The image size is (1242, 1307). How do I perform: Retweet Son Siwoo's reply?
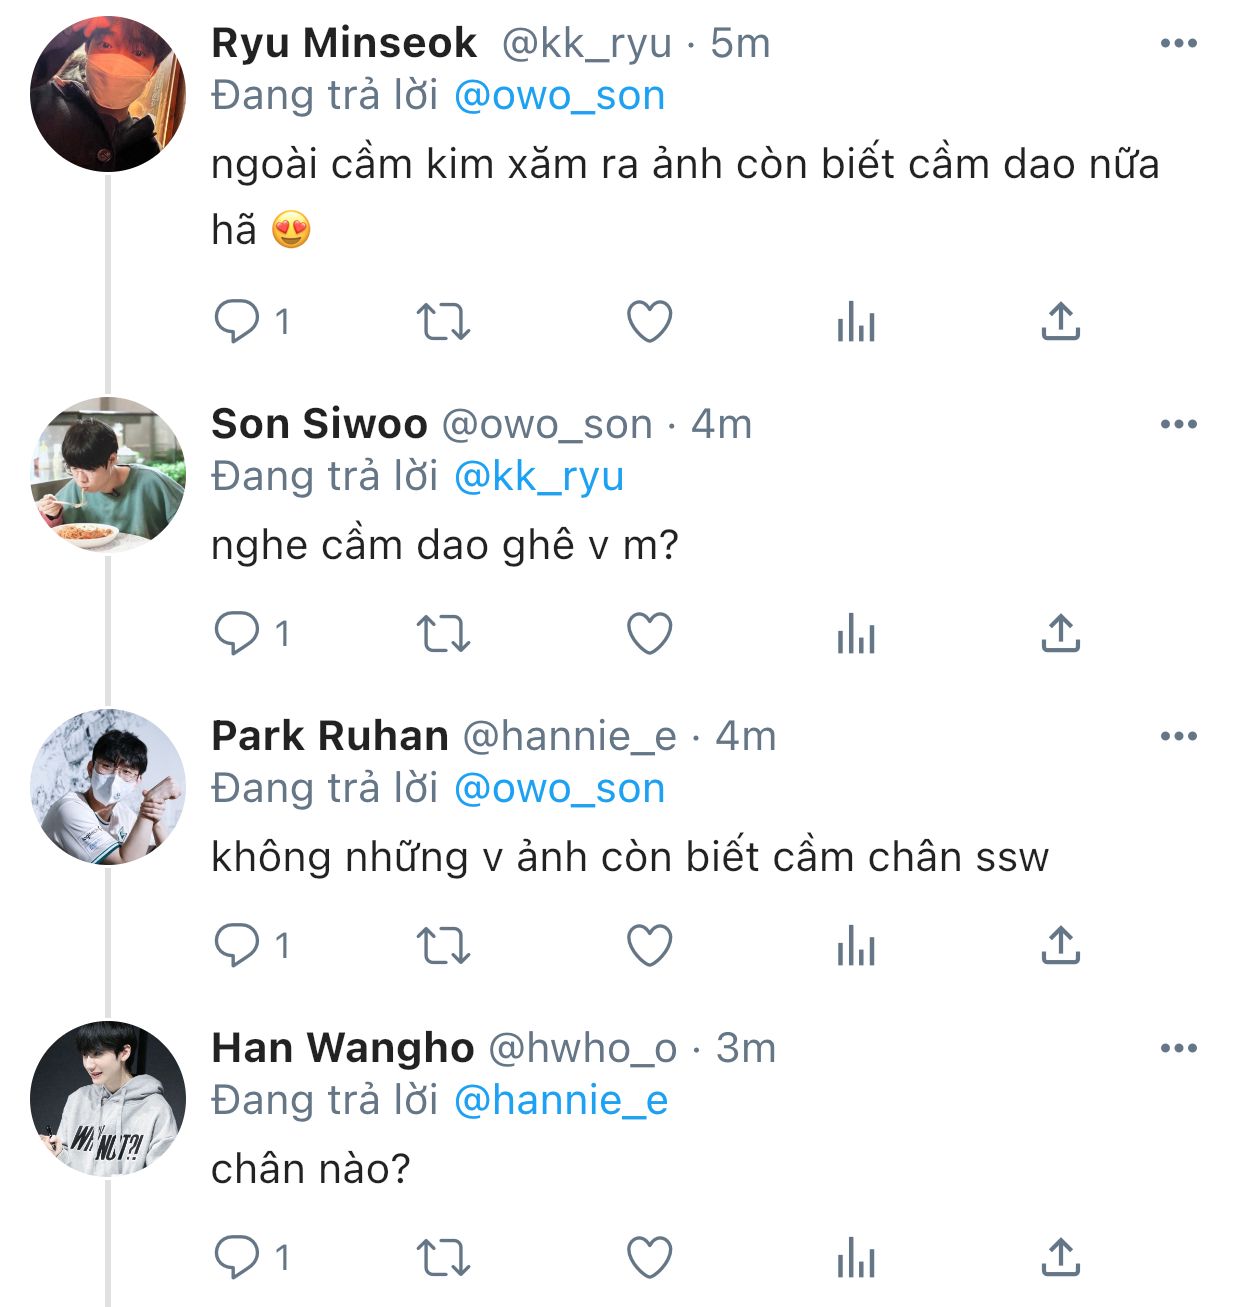pos(442,634)
